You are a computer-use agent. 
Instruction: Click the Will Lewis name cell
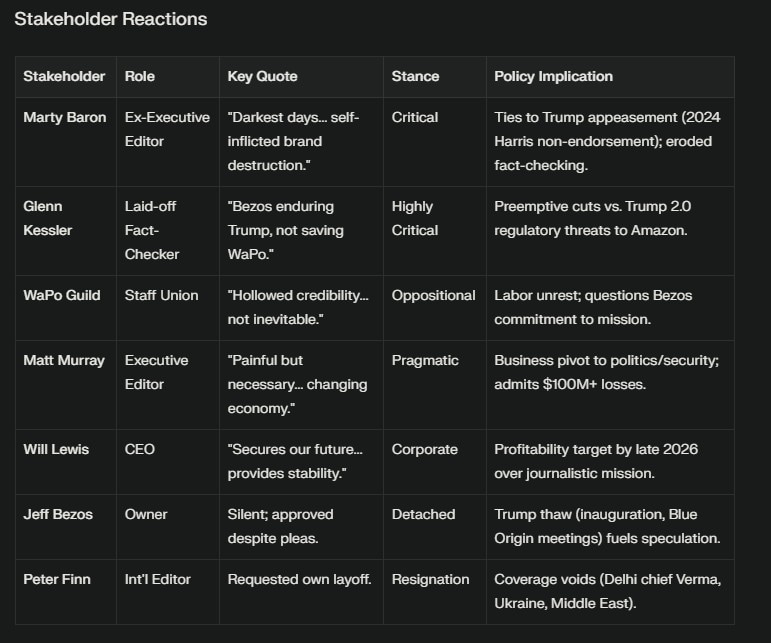(x=56, y=449)
